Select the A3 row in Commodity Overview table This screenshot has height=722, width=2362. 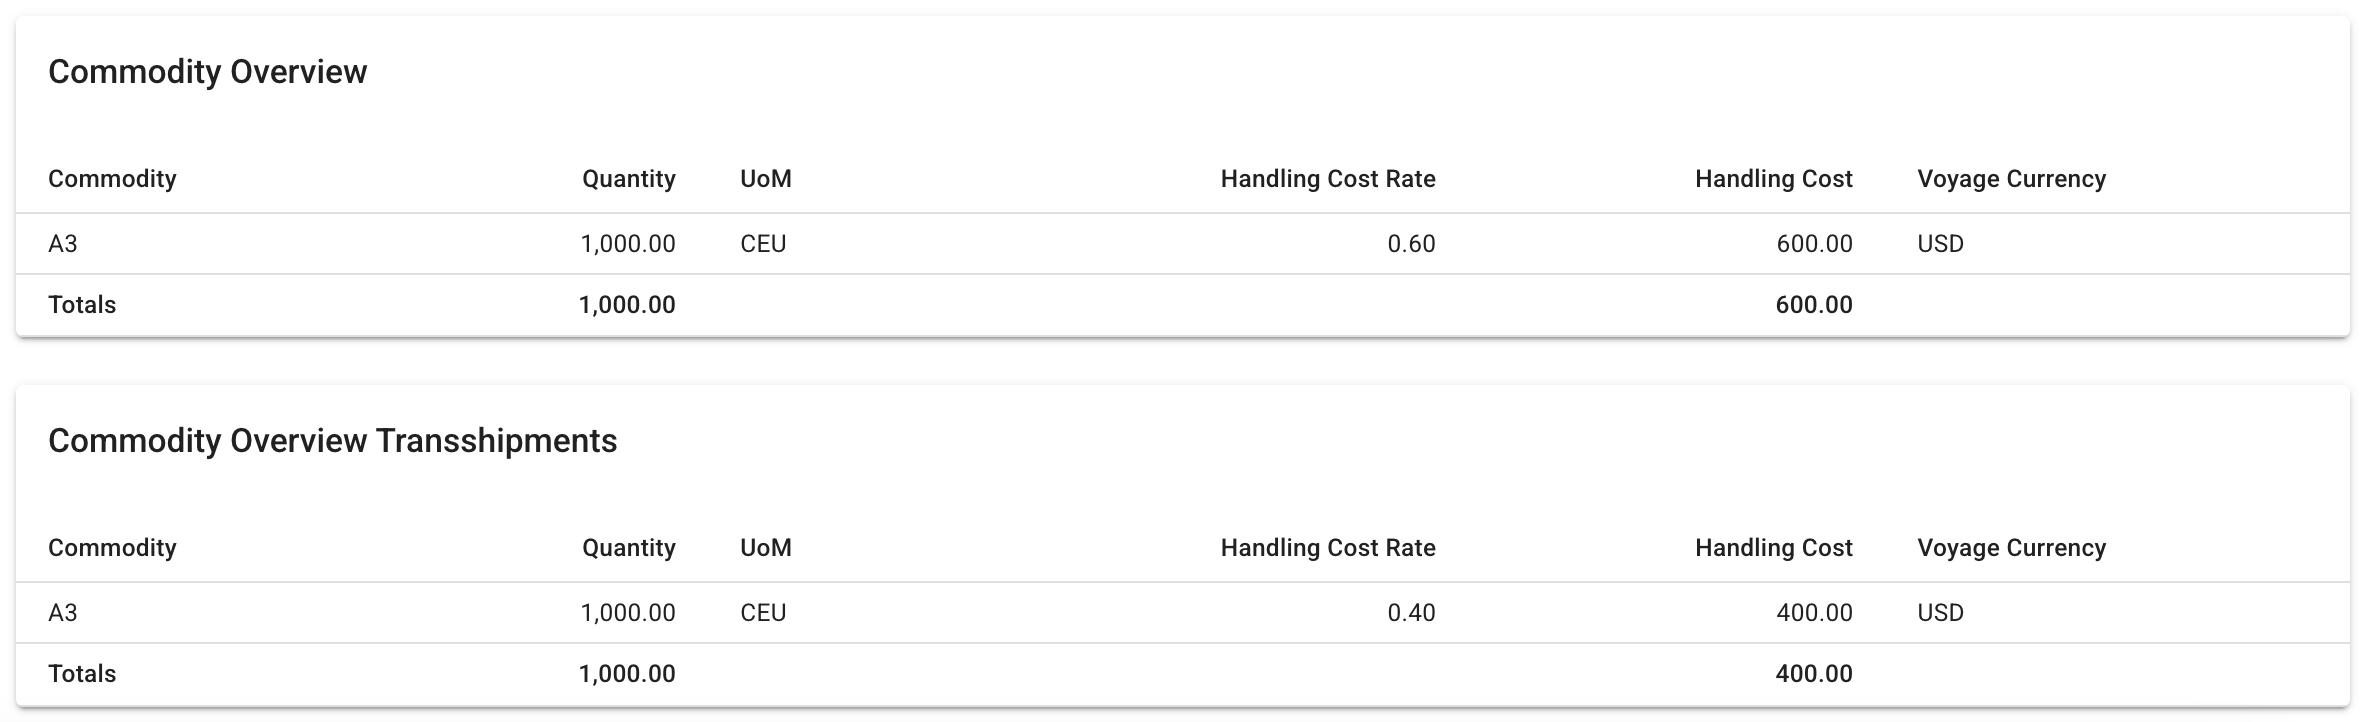tap(63, 244)
